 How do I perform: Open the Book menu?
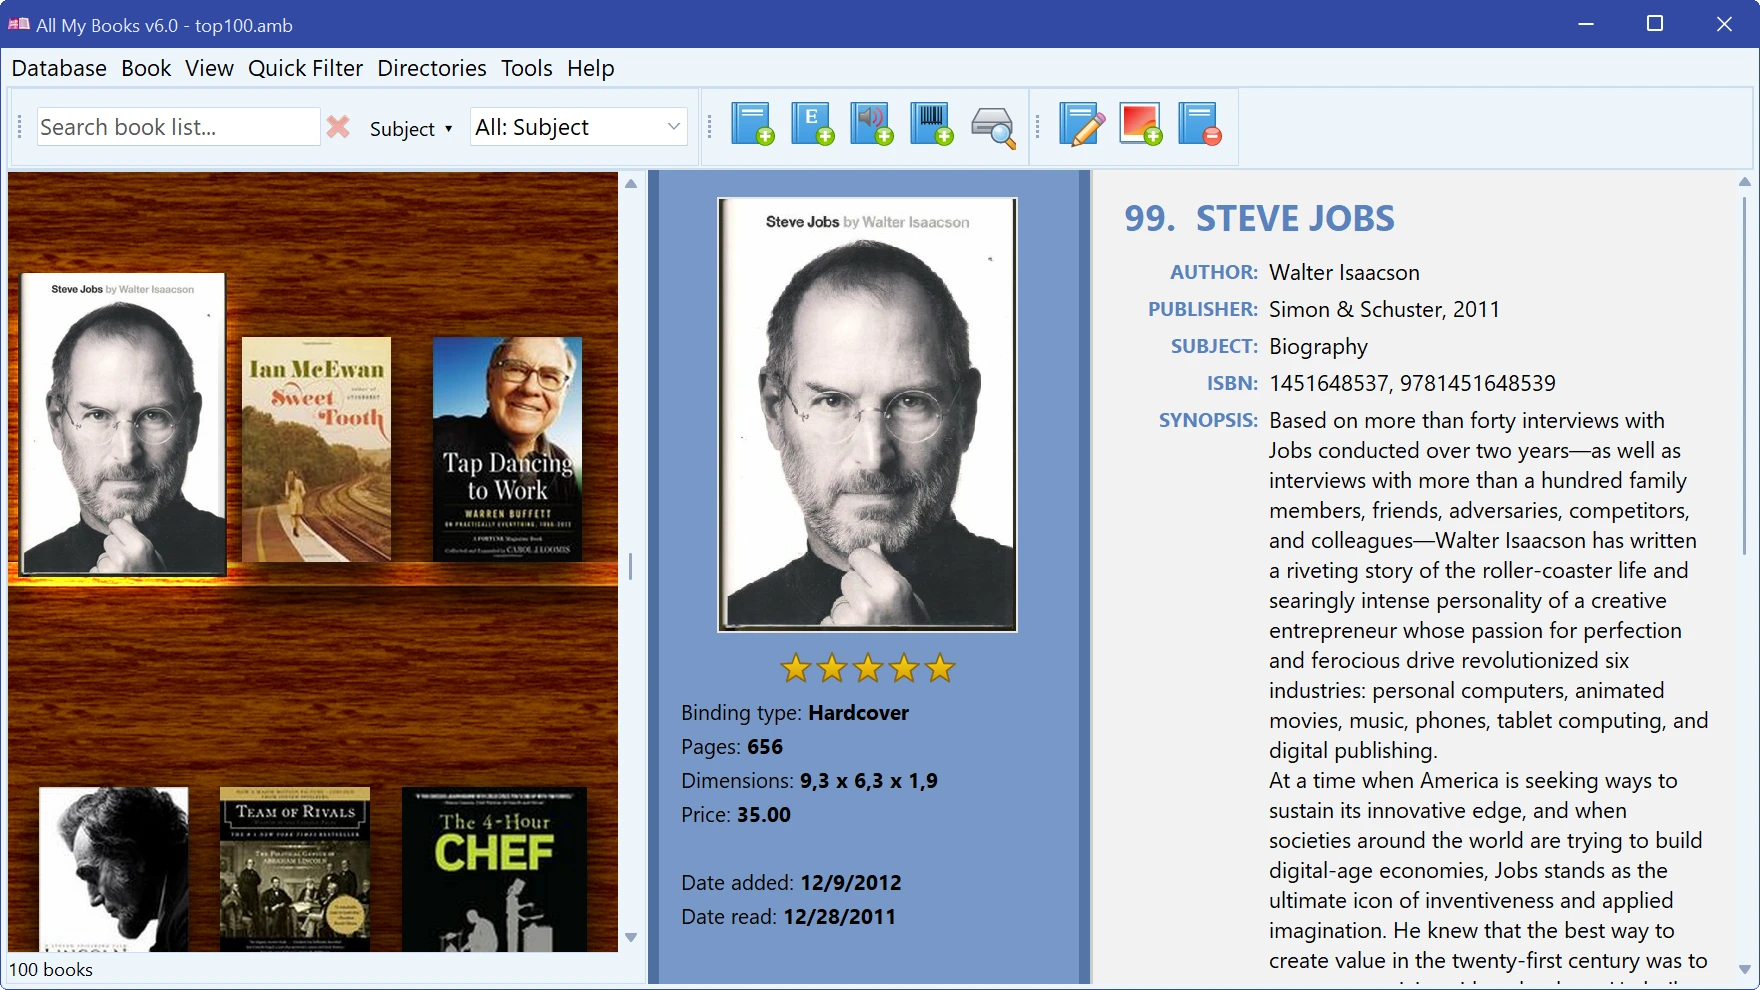146,68
